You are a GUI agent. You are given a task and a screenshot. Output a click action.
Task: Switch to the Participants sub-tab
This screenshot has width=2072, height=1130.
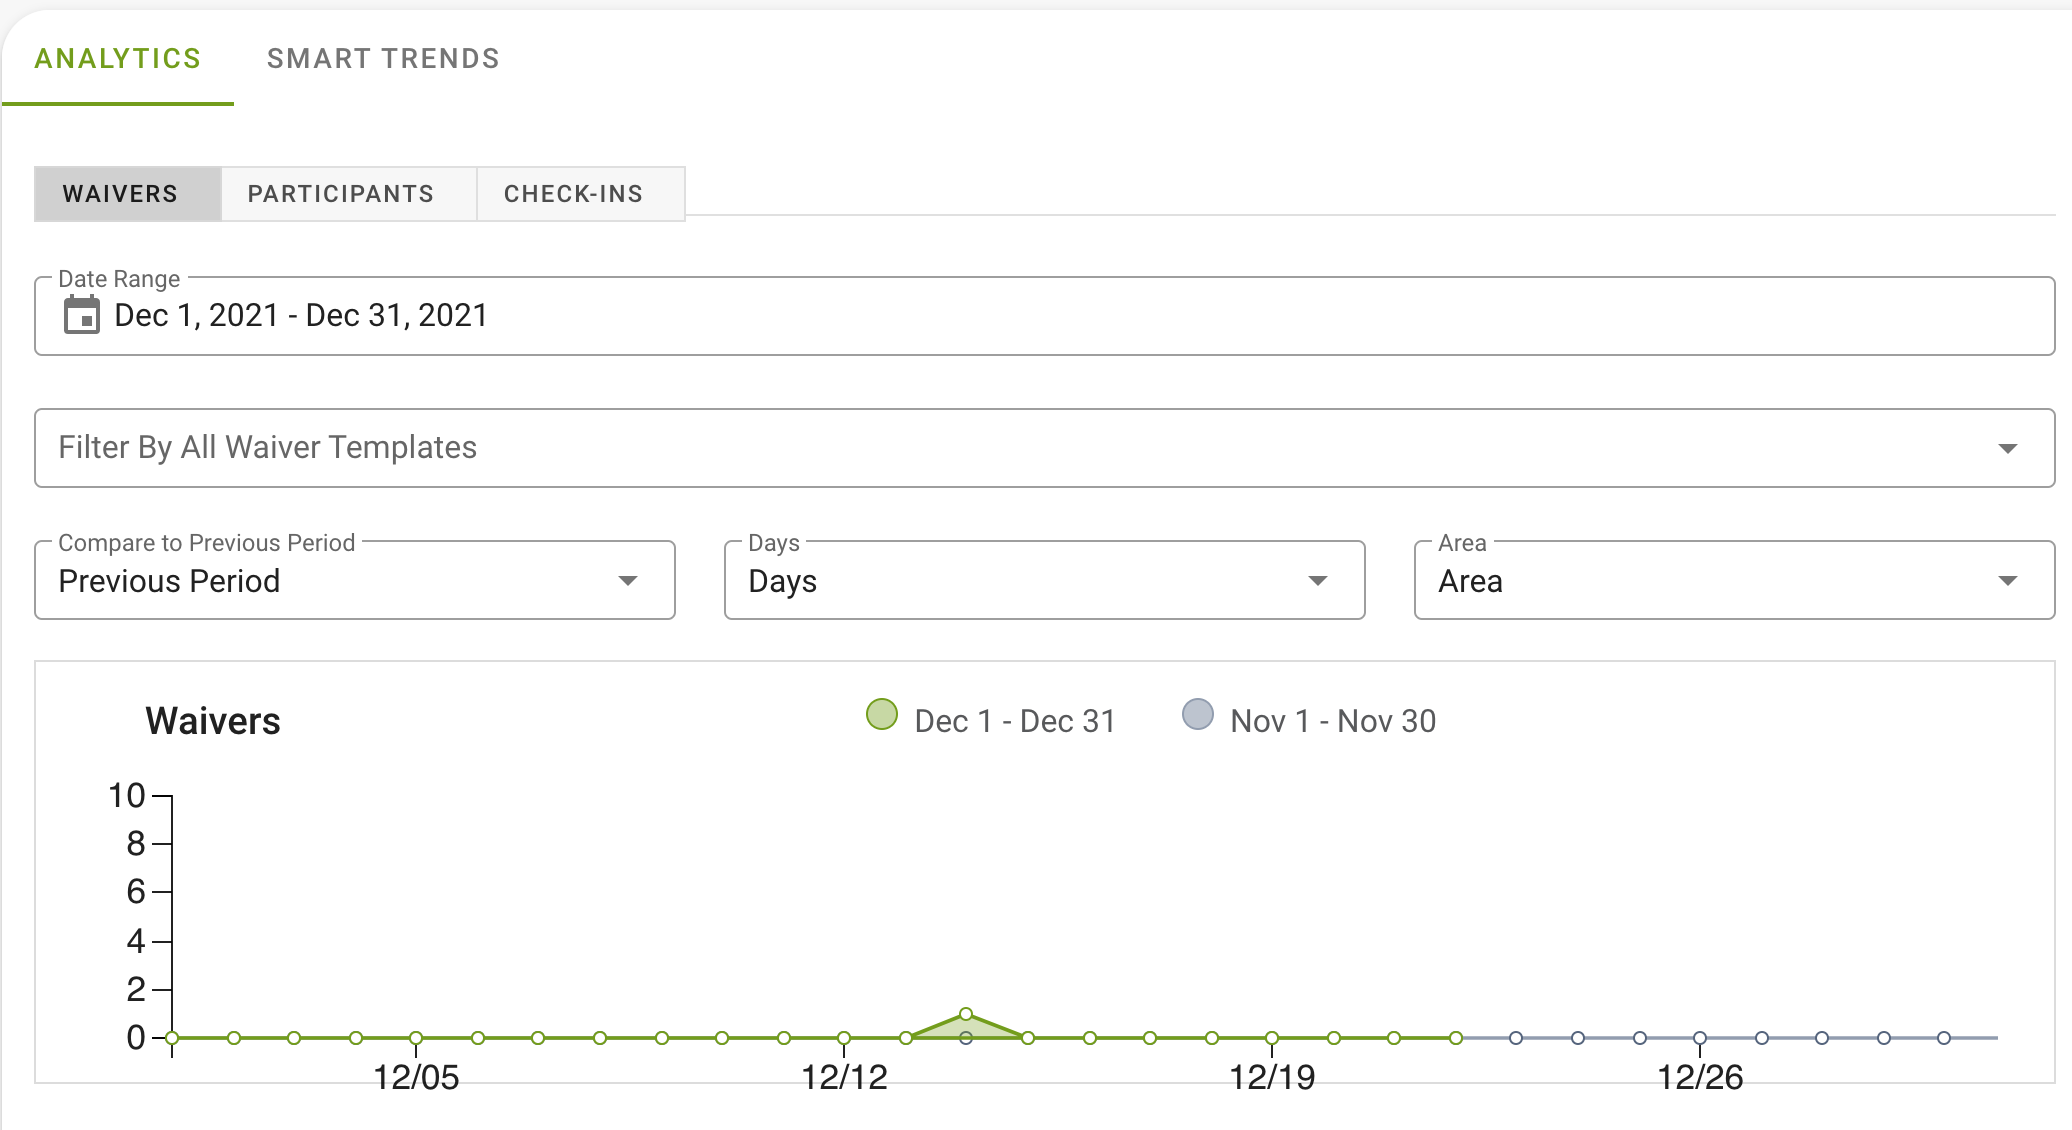tap(349, 194)
